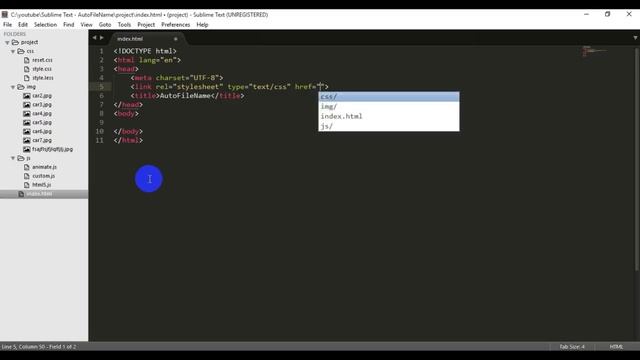Image resolution: width=640 pixels, height=360 pixels.
Task: Go to previous tab with left arrow
Action: tap(94, 38)
